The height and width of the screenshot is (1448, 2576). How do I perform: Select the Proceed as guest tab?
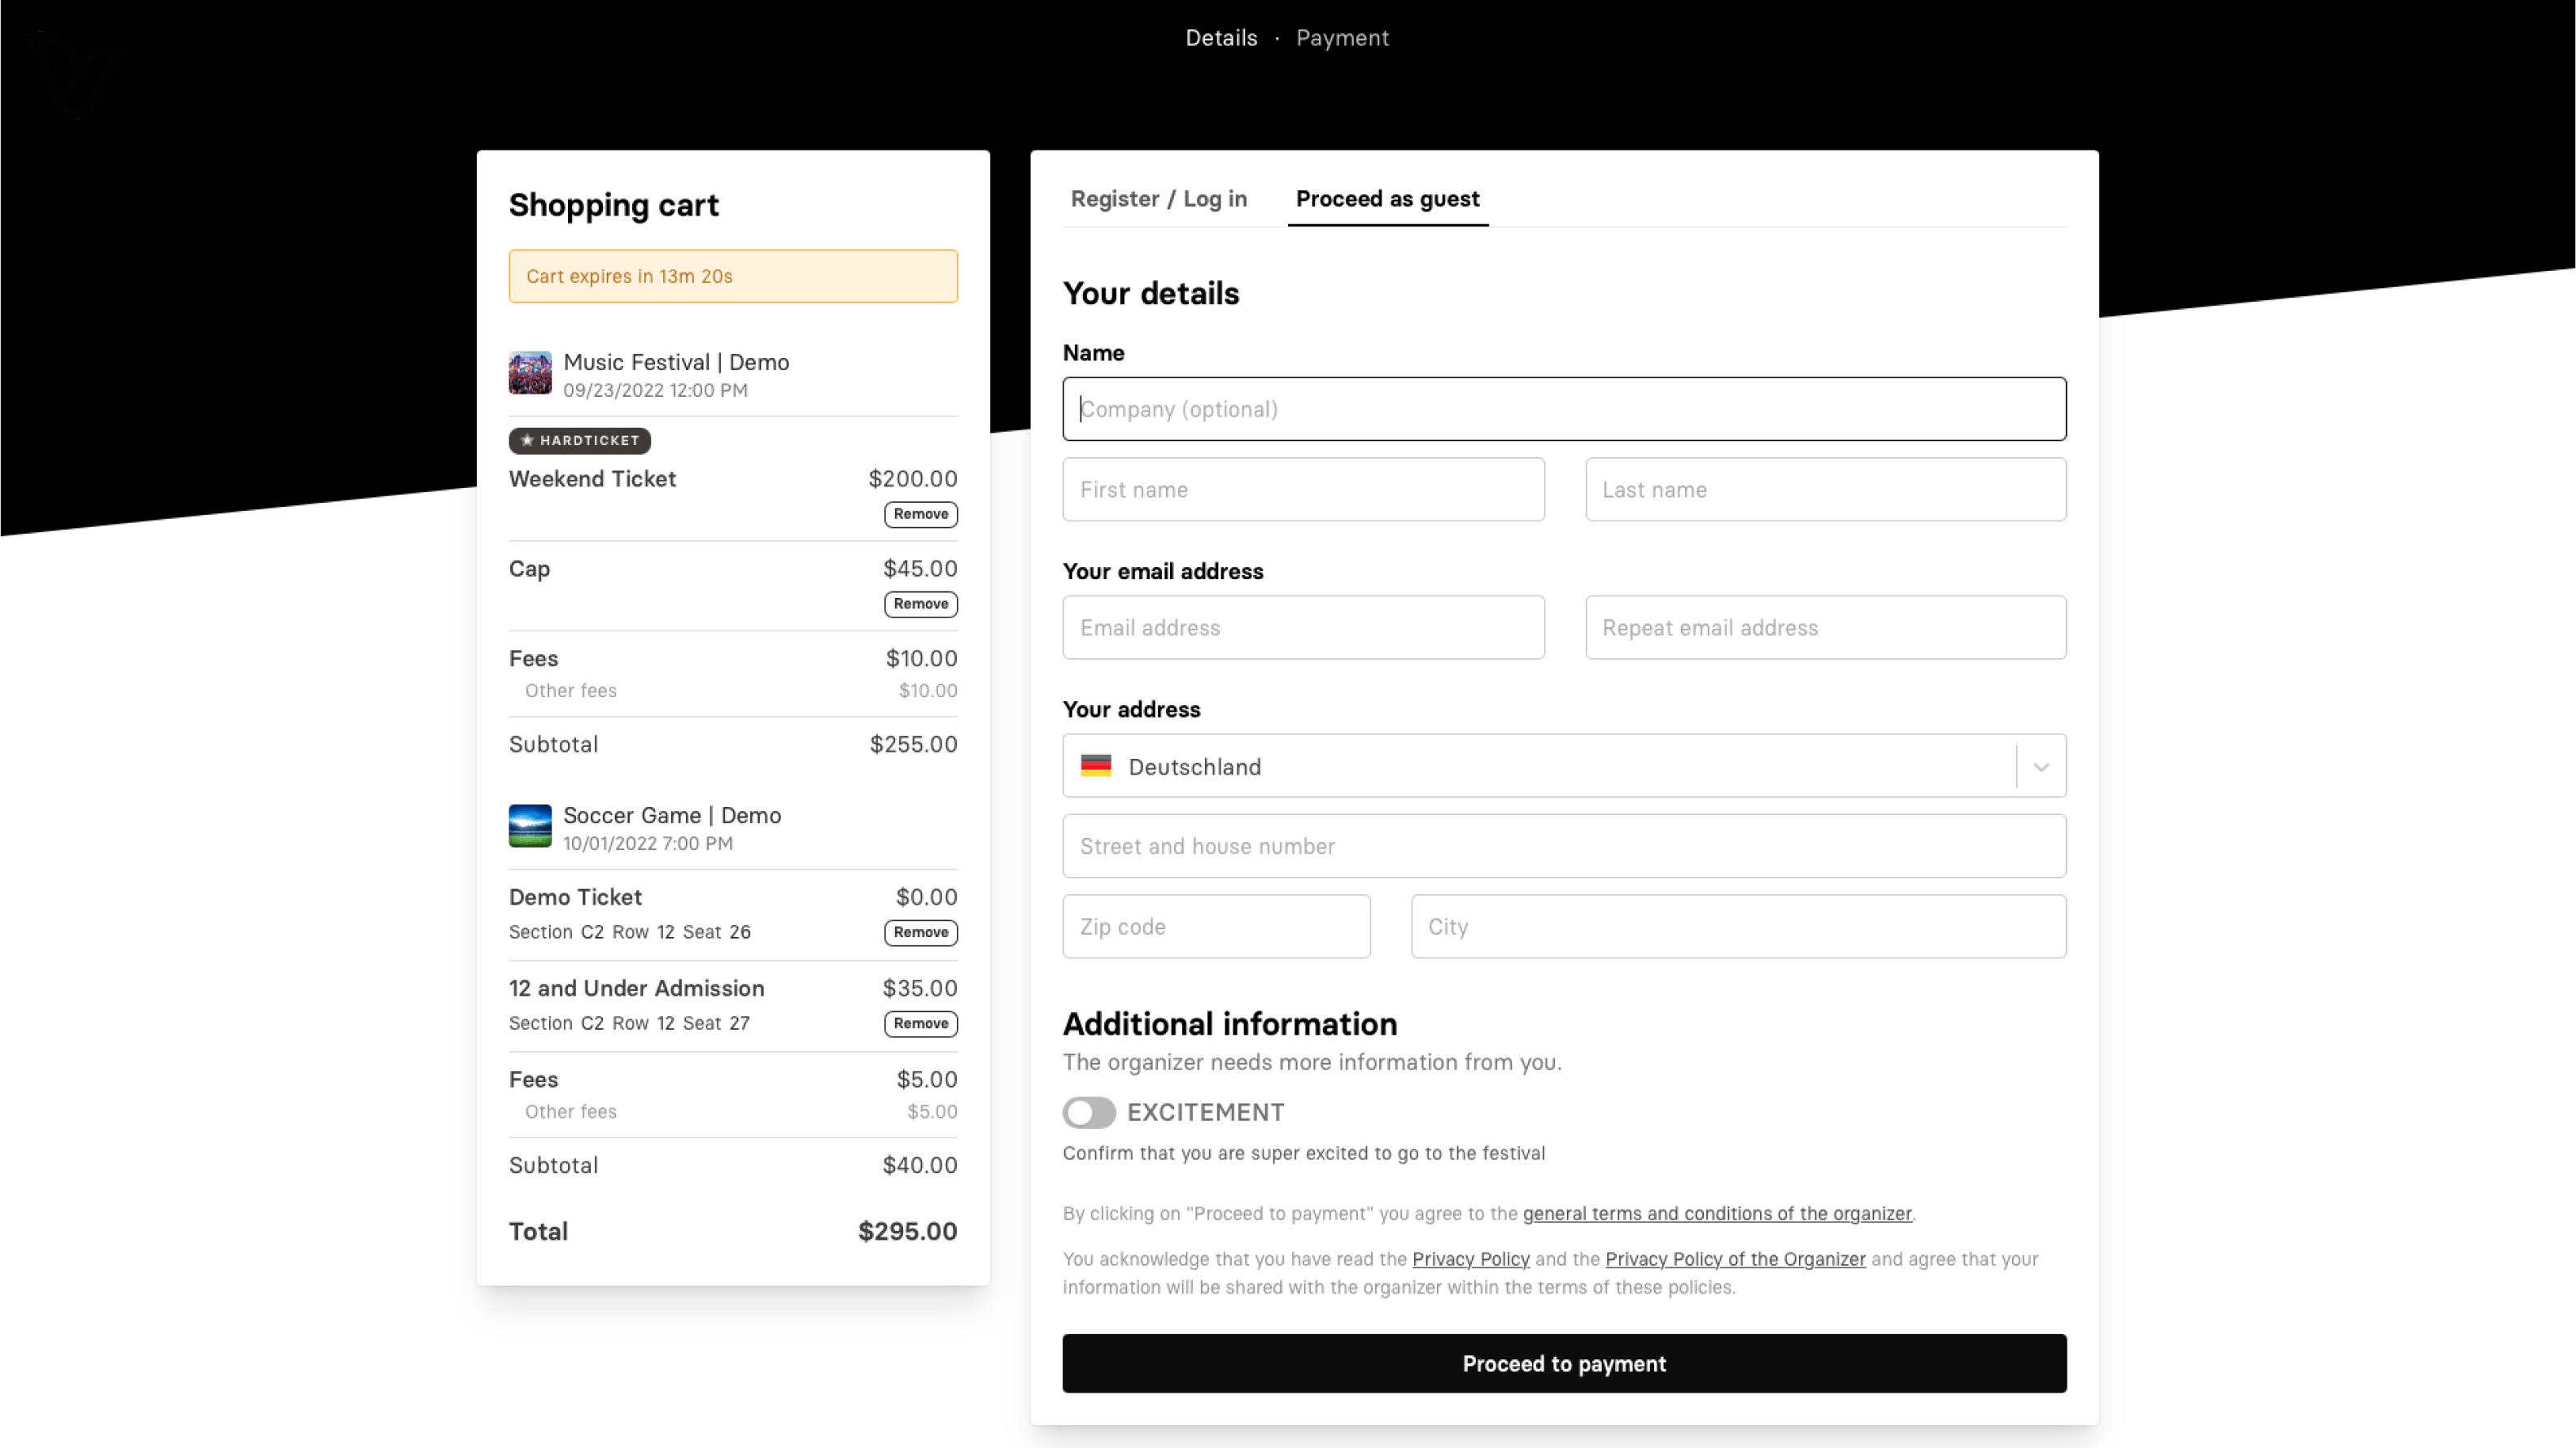pyautogui.click(x=1387, y=199)
